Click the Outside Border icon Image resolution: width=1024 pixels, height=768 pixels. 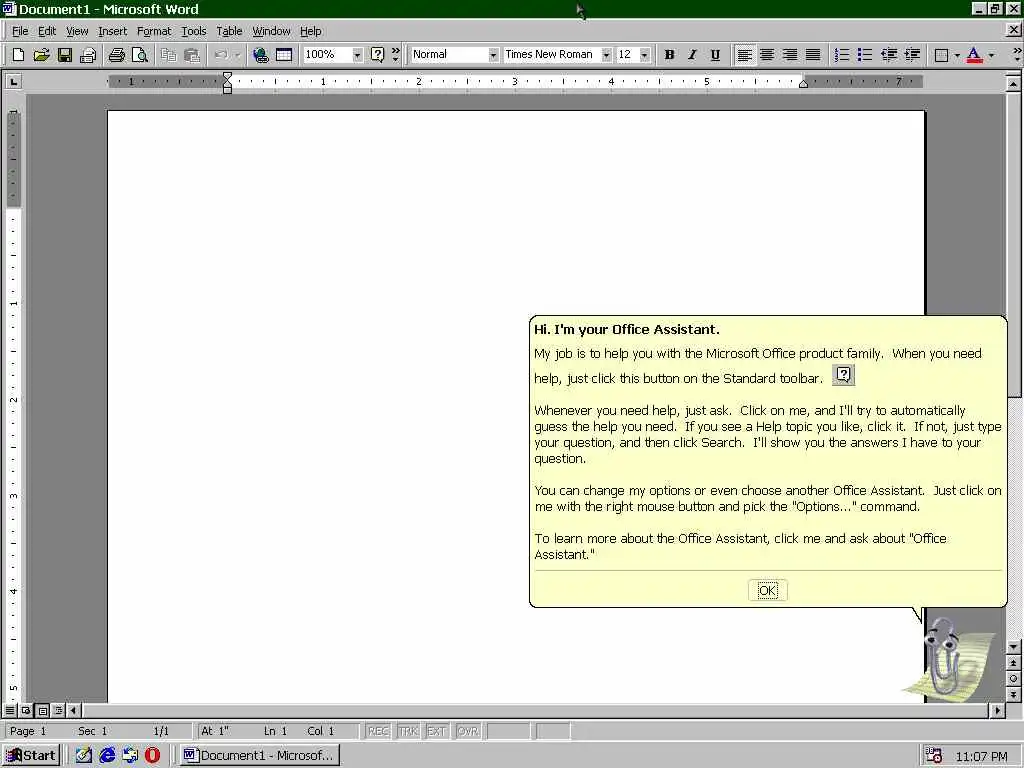[x=941, y=55]
